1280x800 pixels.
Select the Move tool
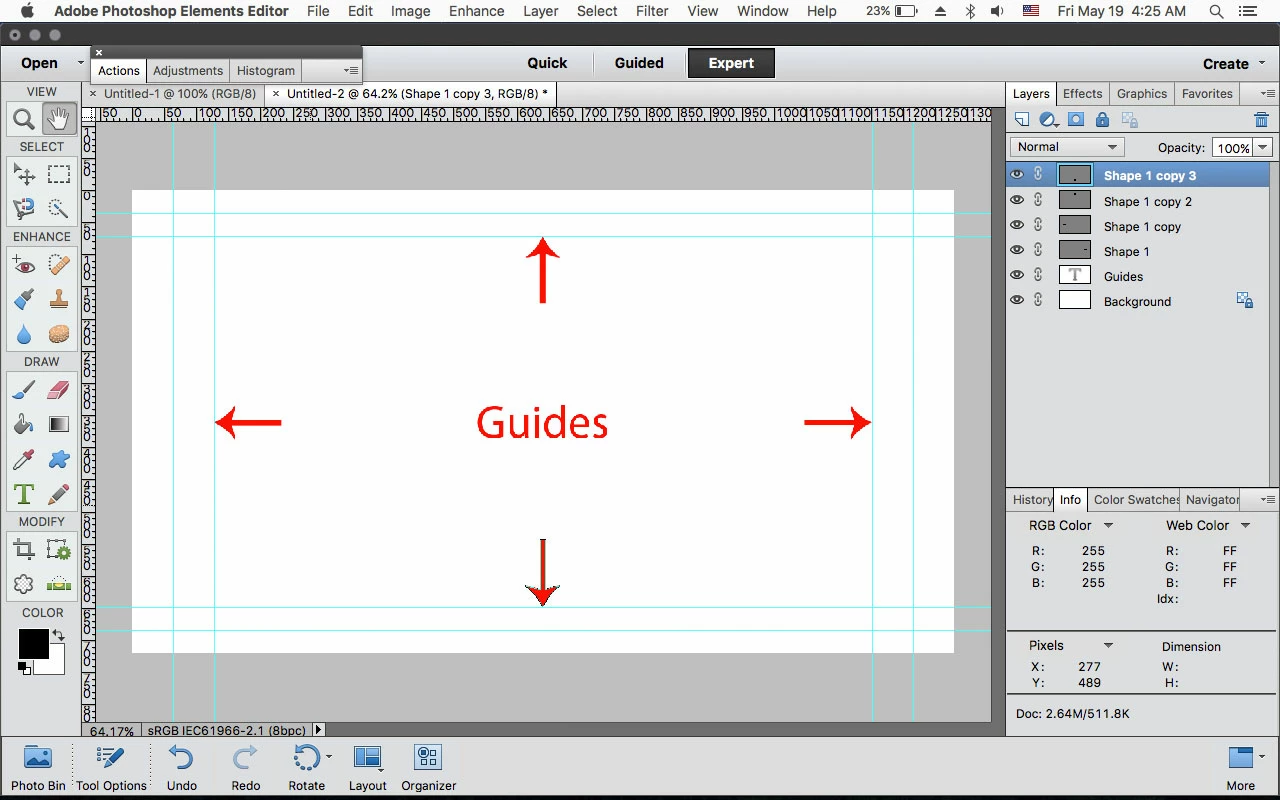(24, 174)
